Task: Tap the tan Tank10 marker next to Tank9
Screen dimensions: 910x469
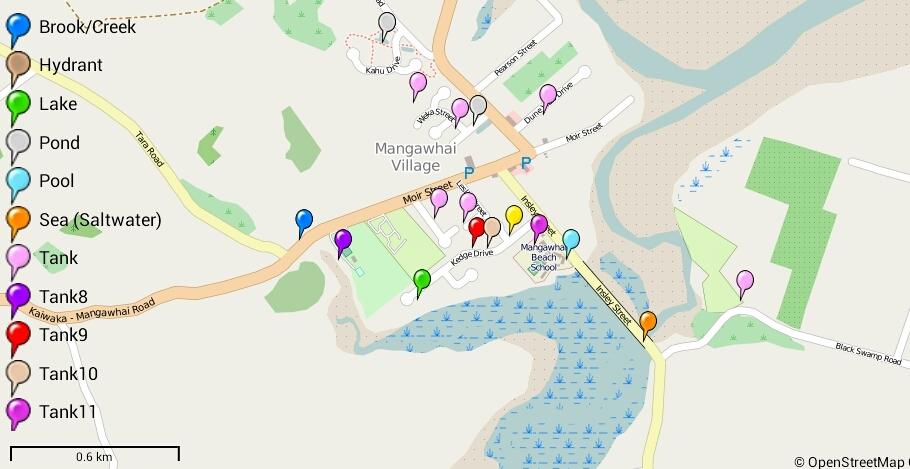Action: [492, 232]
